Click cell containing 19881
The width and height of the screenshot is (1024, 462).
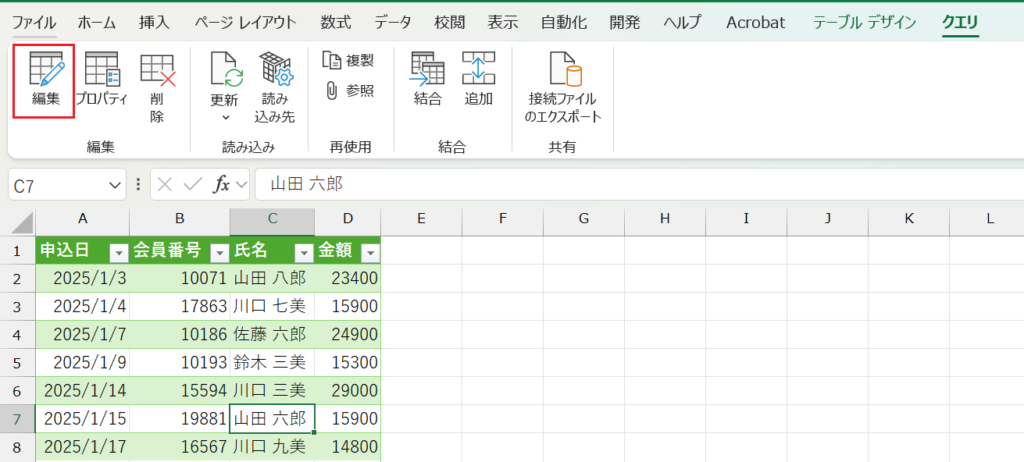(180, 418)
